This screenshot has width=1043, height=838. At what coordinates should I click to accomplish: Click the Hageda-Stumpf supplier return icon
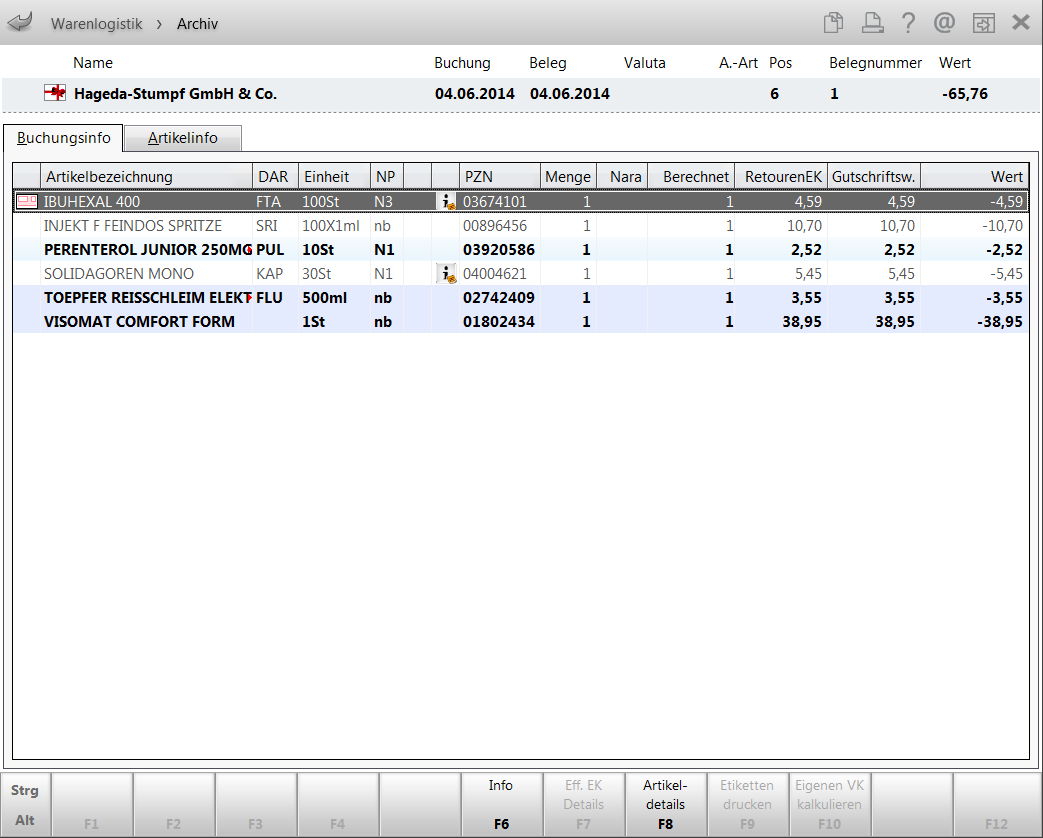pyautogui.click(x=55, y=93)
